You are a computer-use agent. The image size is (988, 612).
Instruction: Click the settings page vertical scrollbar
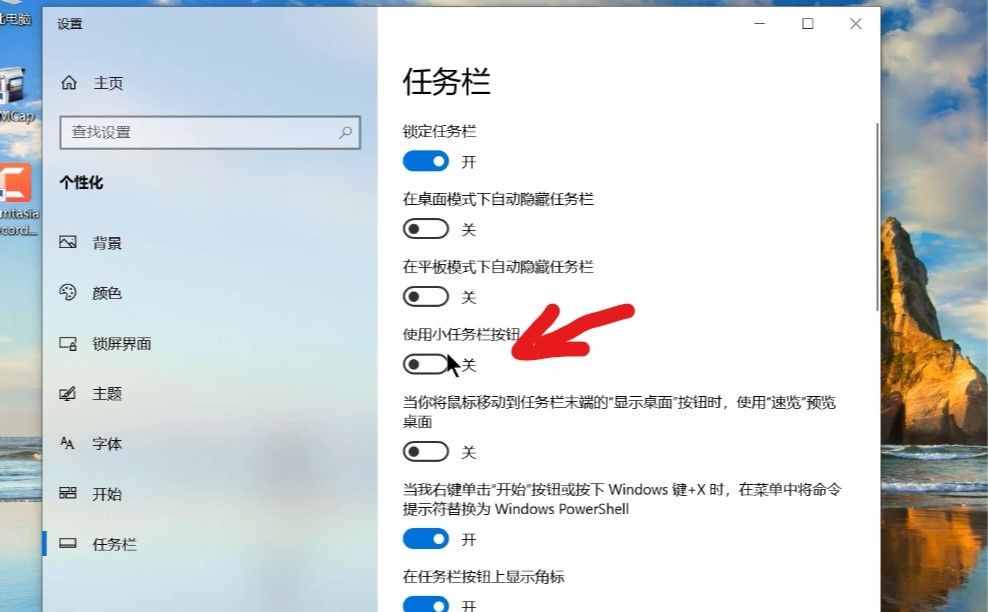pyautogui.click(x=877, y=216)
